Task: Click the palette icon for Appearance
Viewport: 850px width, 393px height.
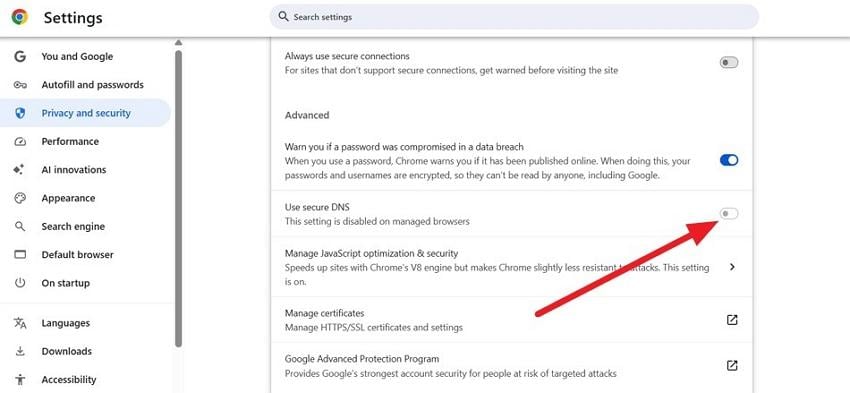Action: tap(20, 198)
